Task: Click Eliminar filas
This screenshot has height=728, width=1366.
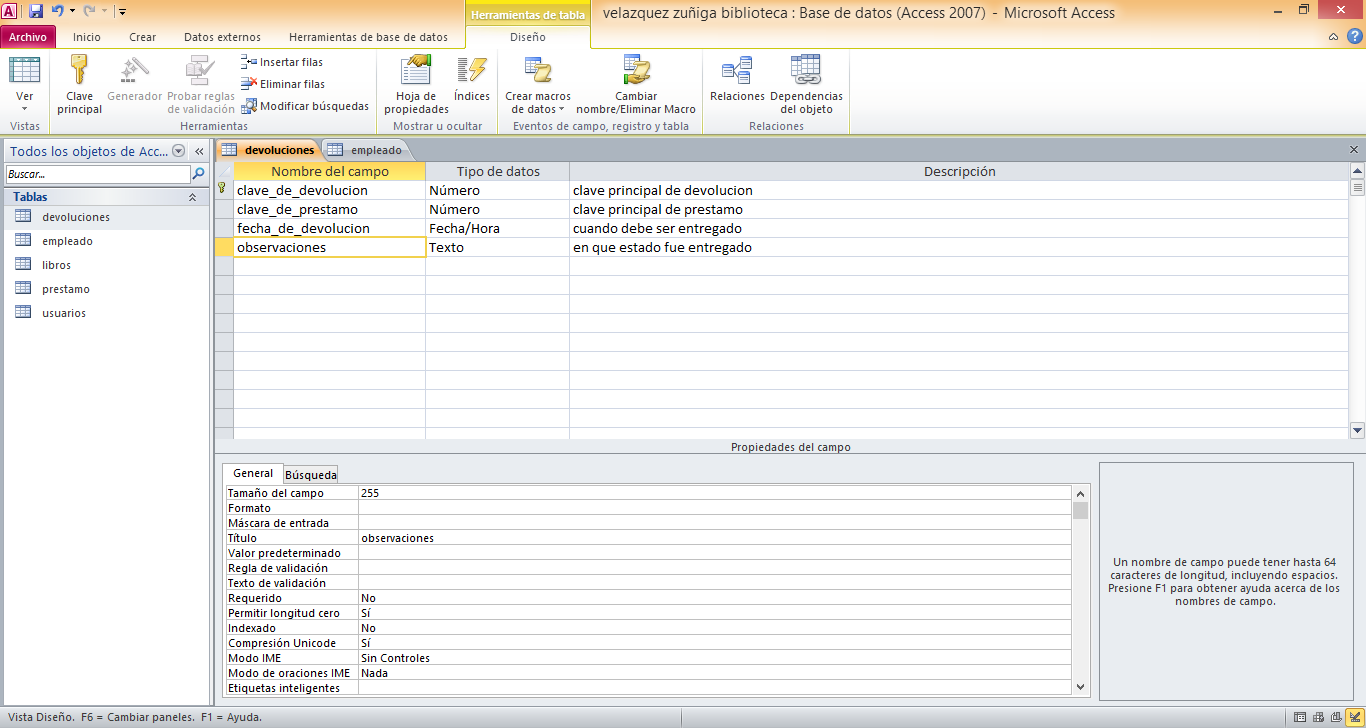Action: [x=283, y=84]
